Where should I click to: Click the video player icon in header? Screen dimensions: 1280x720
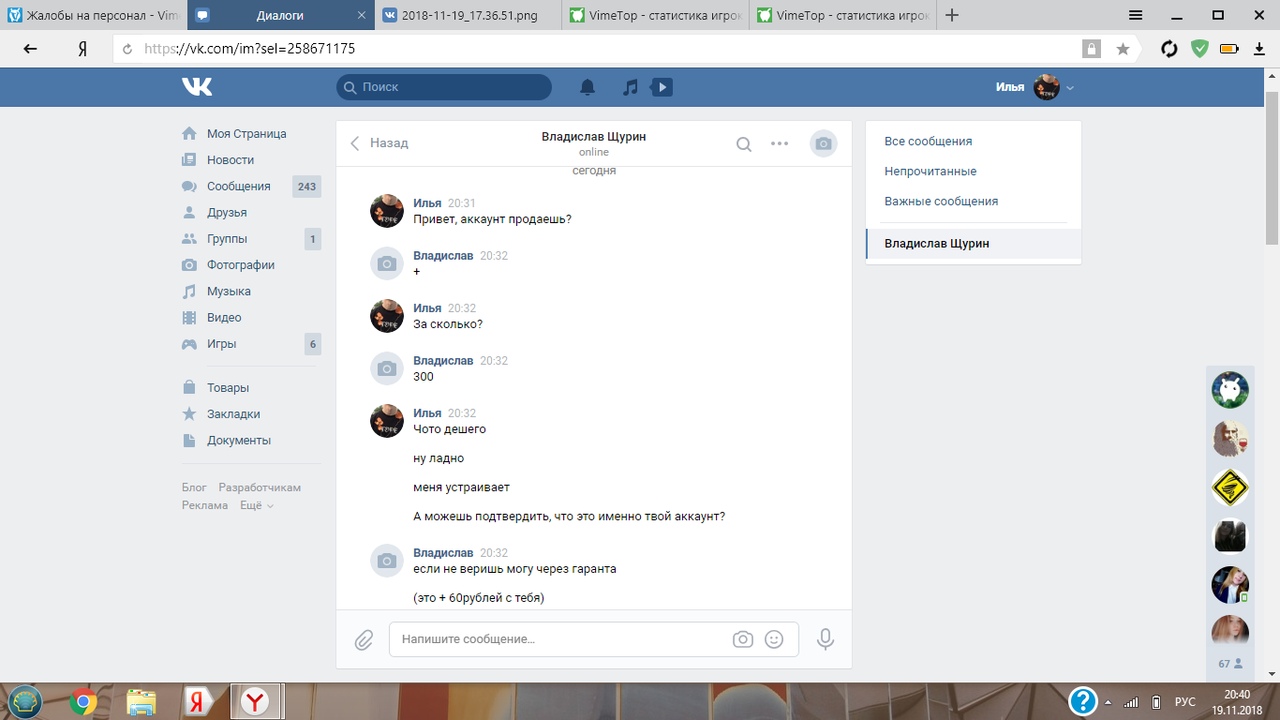tap(661, 87)
